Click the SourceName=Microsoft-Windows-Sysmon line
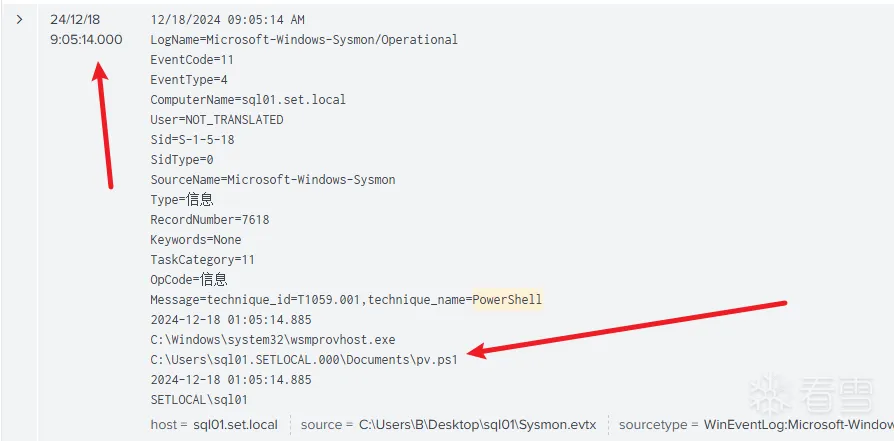The height and width of the screenshot is (441, 894). pos(273,179)
